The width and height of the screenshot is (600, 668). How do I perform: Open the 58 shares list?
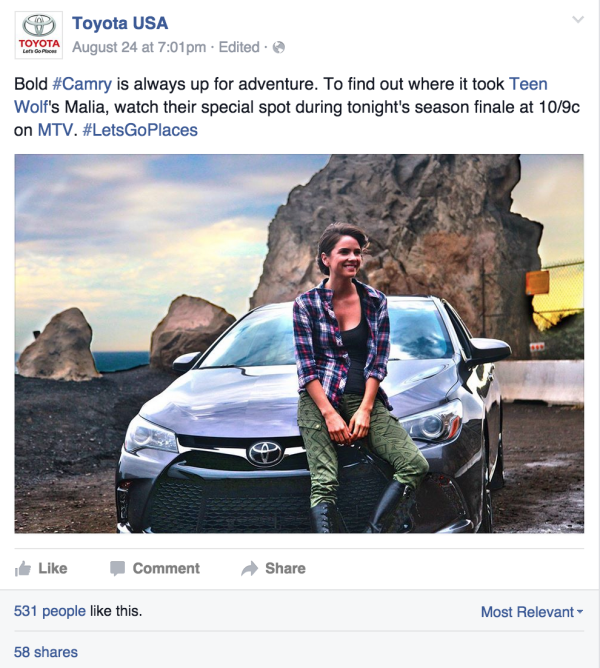(x=46, y=652)
